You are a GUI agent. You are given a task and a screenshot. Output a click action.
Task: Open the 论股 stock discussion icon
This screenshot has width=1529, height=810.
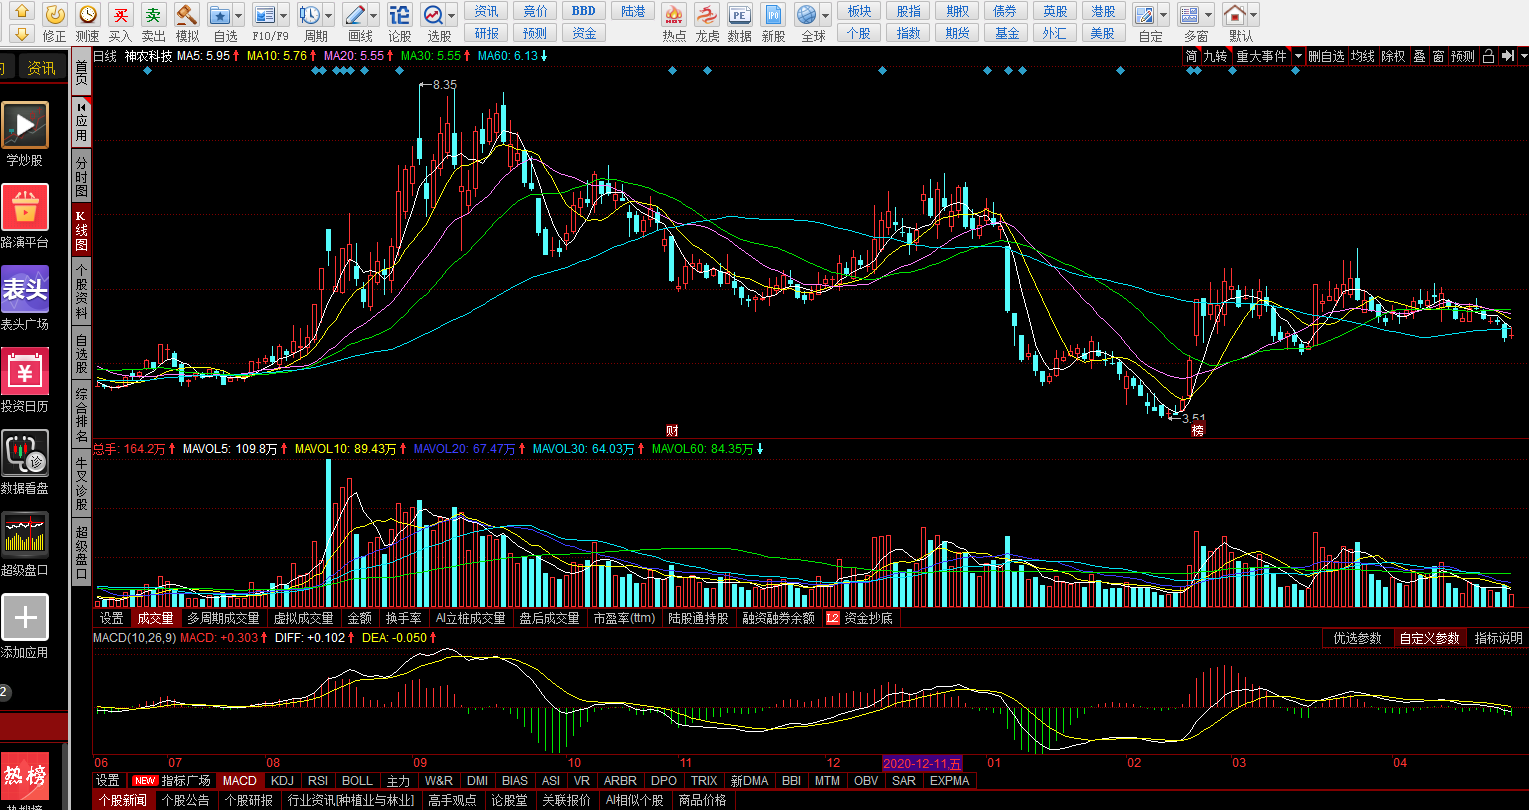pyautogui.click(x=399, y=15)
